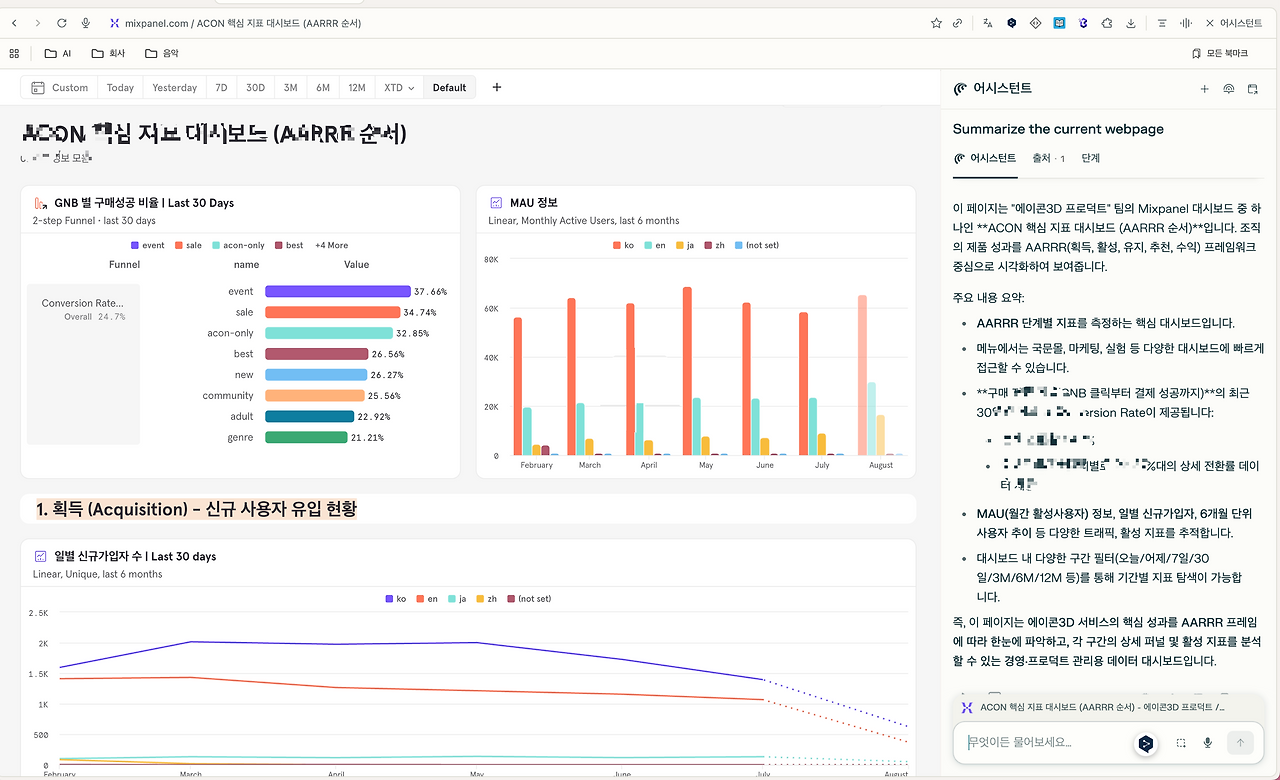Viewport: 1280px width, 780px height.
Task: Copy the page link using the chain icon
Action: (x=957, y=23)
